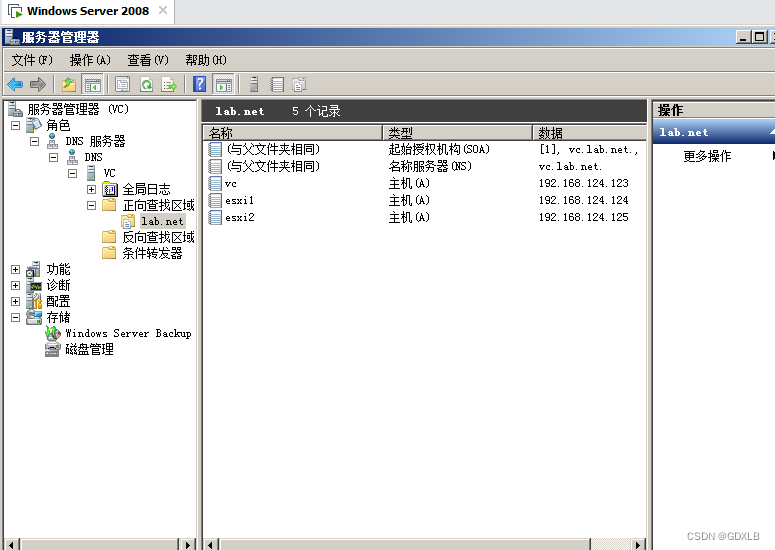This screenshot has height=550, width=775.
Task: Select the 名称服务器(NS) record row
Action: pyautogui.click(x=427, y=166)
